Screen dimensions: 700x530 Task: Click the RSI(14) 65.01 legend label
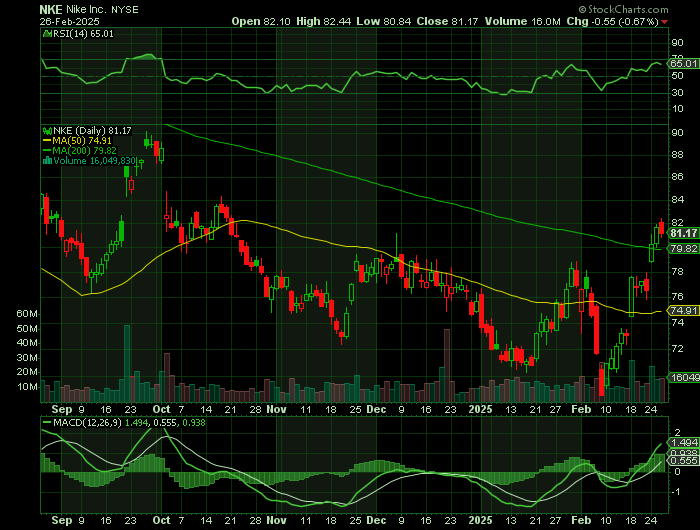83,33
